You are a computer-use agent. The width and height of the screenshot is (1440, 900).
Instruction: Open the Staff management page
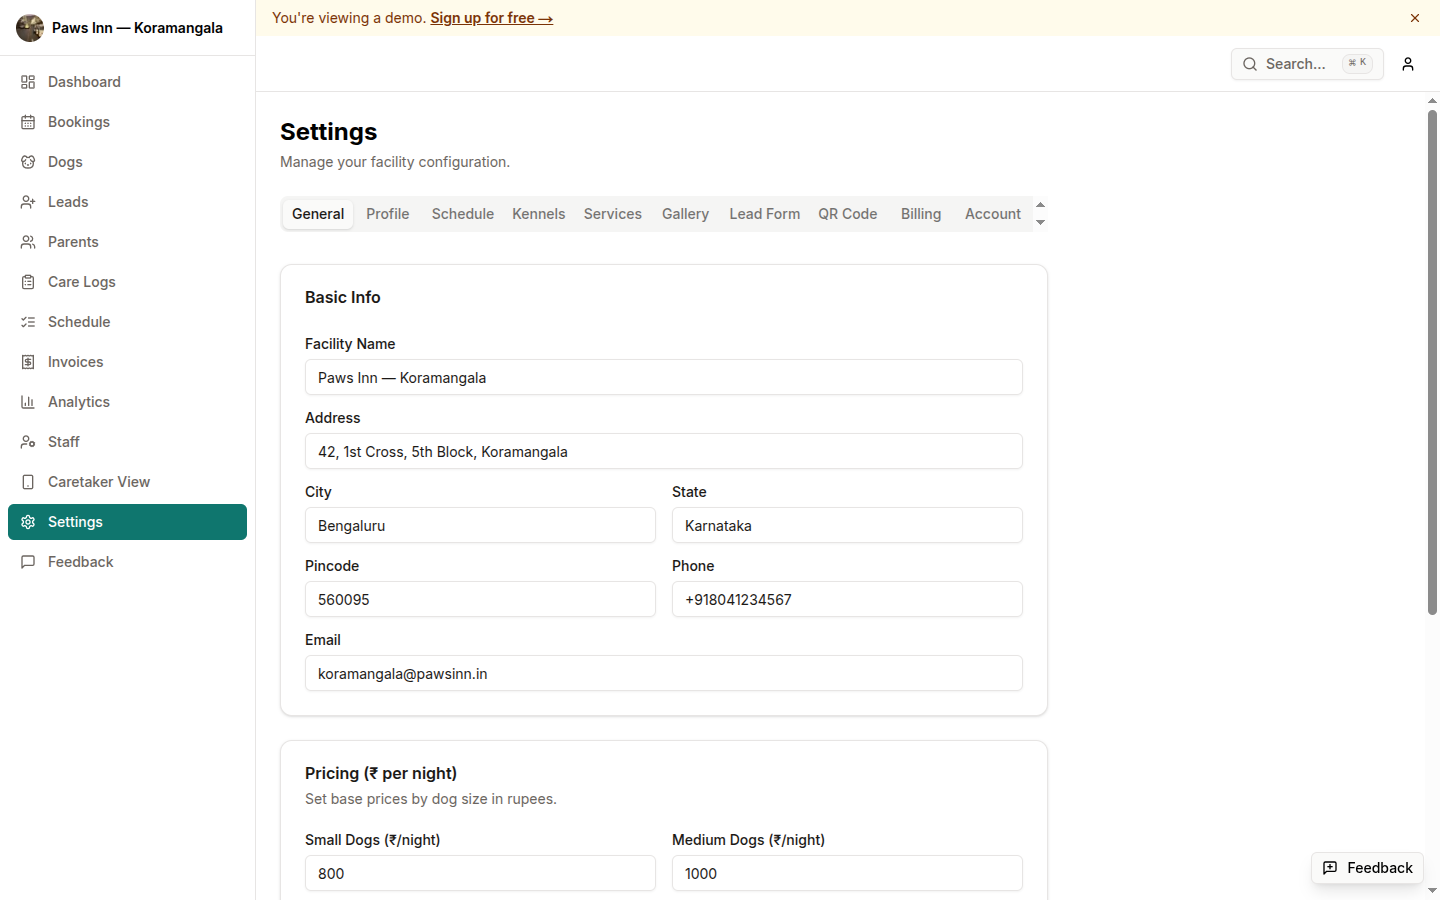click(63, 441)
